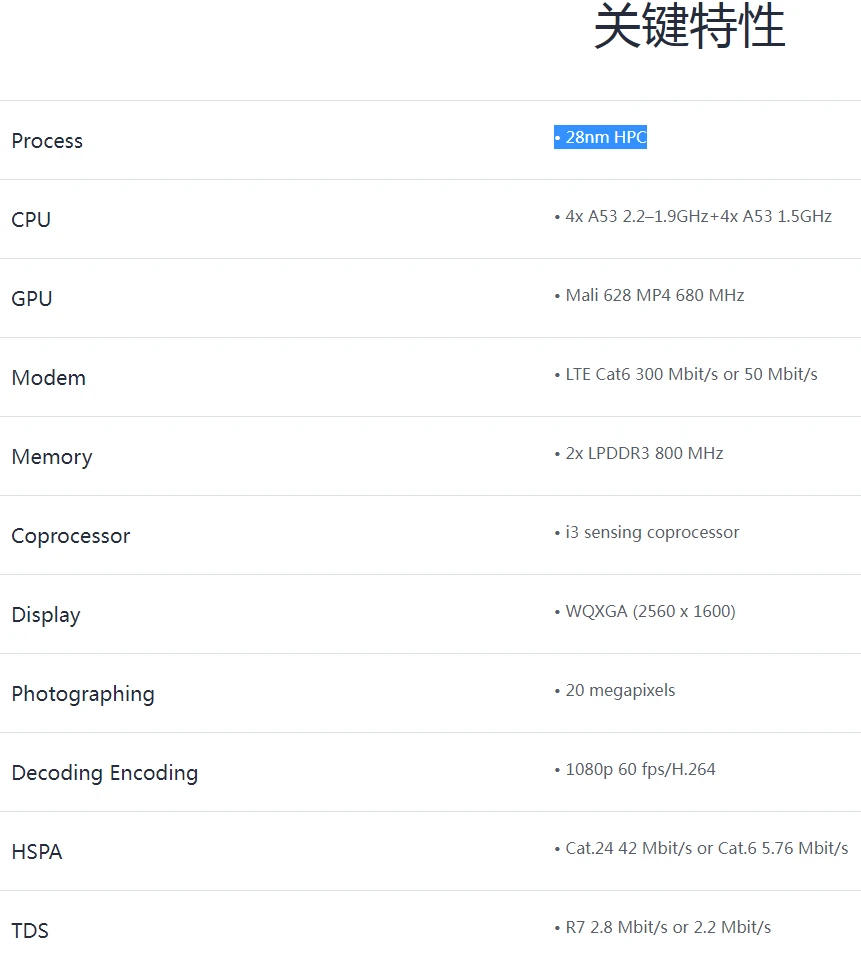Click the 20 megapixels value

tap(615, 691)
